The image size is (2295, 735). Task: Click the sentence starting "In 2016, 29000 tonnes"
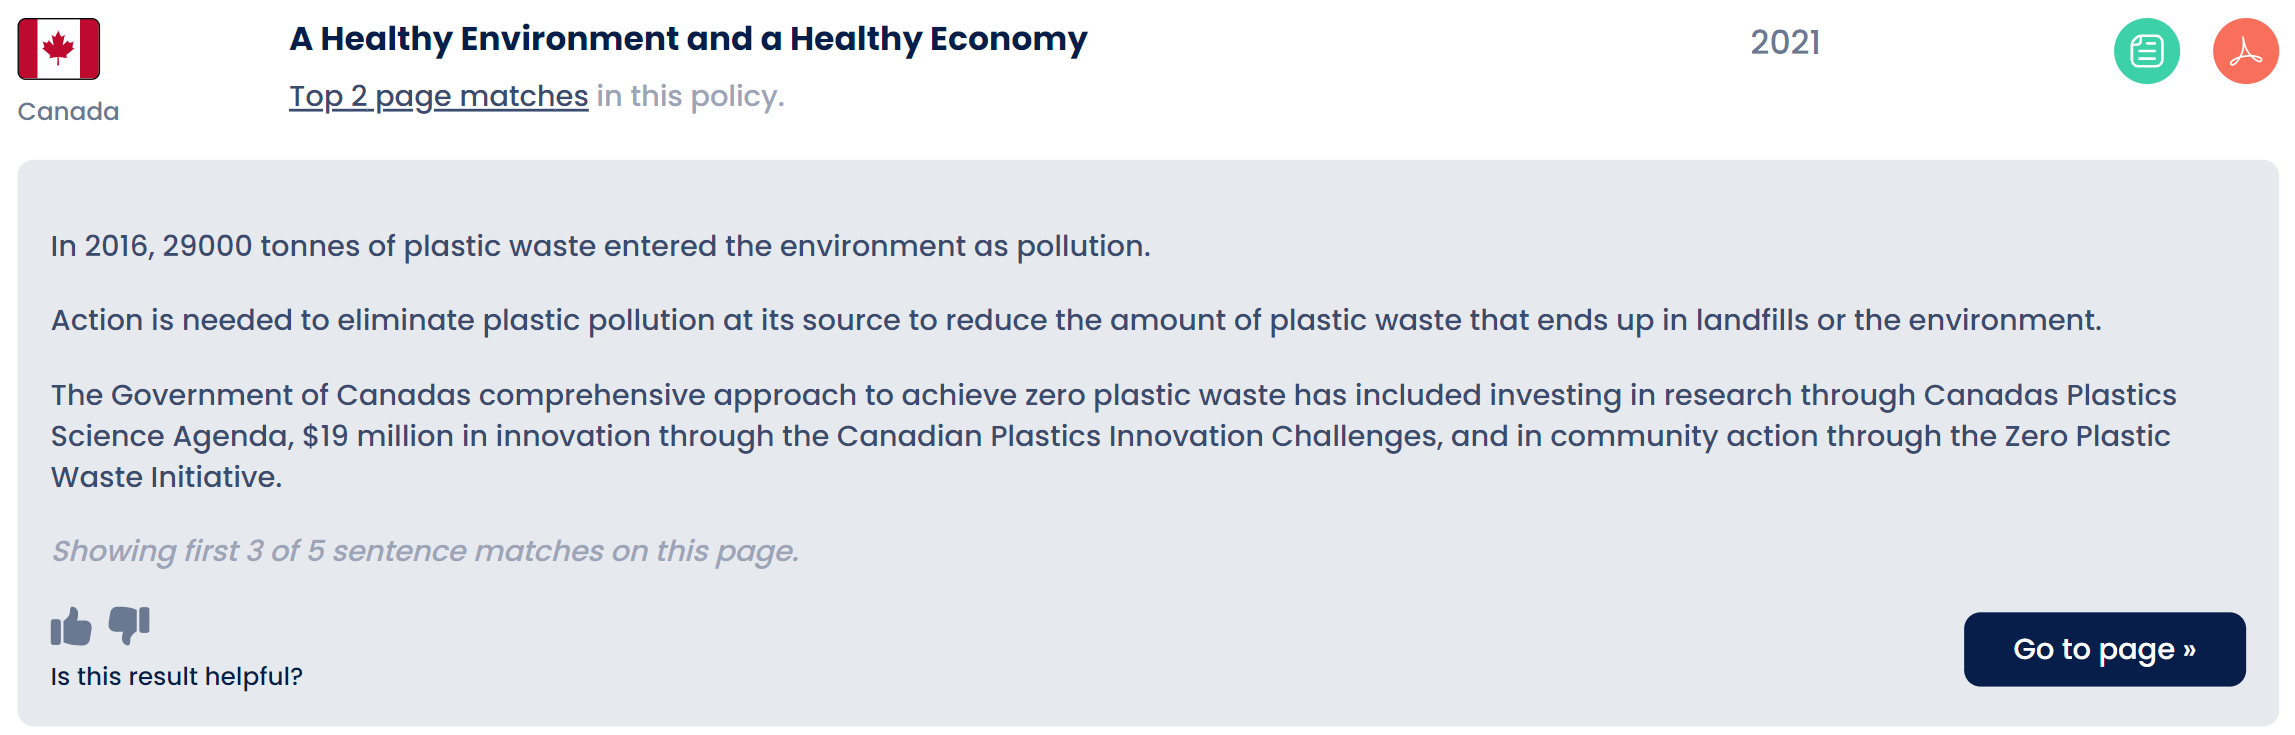pyautogui.click(x=600, y=246)
